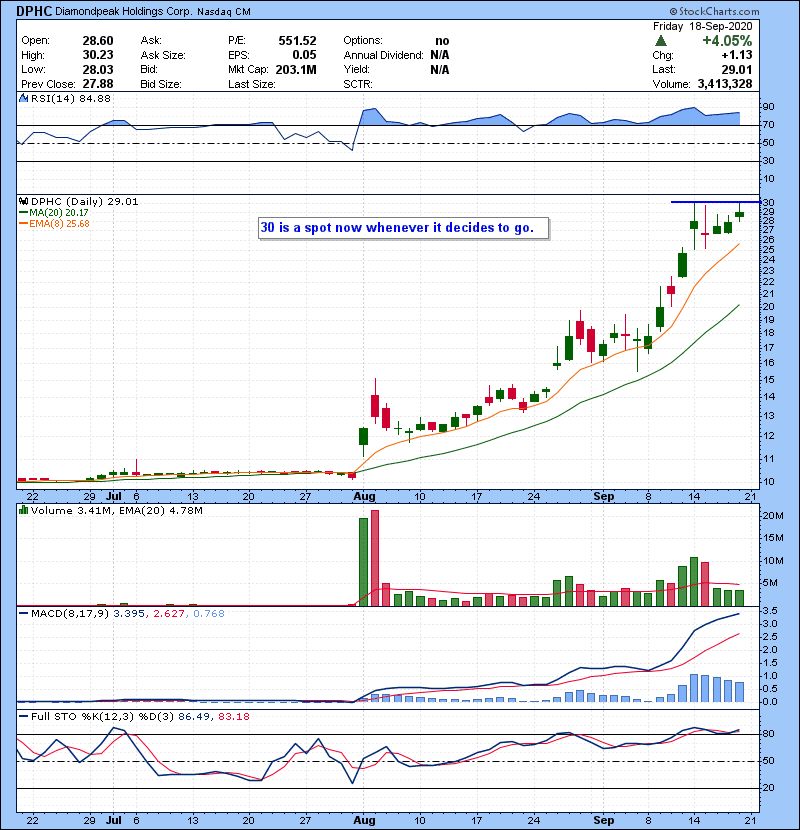Image resolution: width=800 pixels, height=830 pixels.
Task: Click the green up-triangle next to +4.05%
Action: click(x=661, y=41)
